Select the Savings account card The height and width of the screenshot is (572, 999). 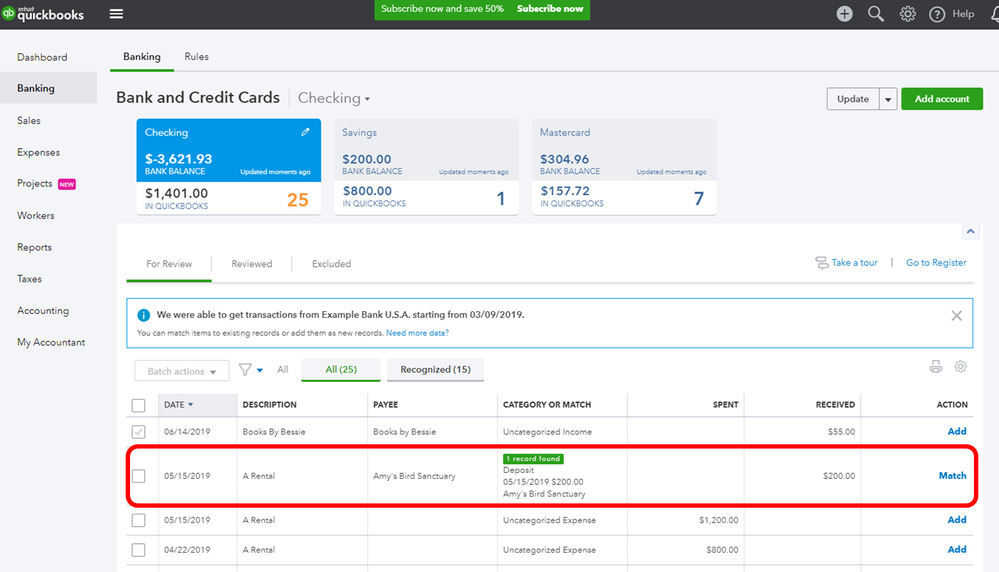426,167
